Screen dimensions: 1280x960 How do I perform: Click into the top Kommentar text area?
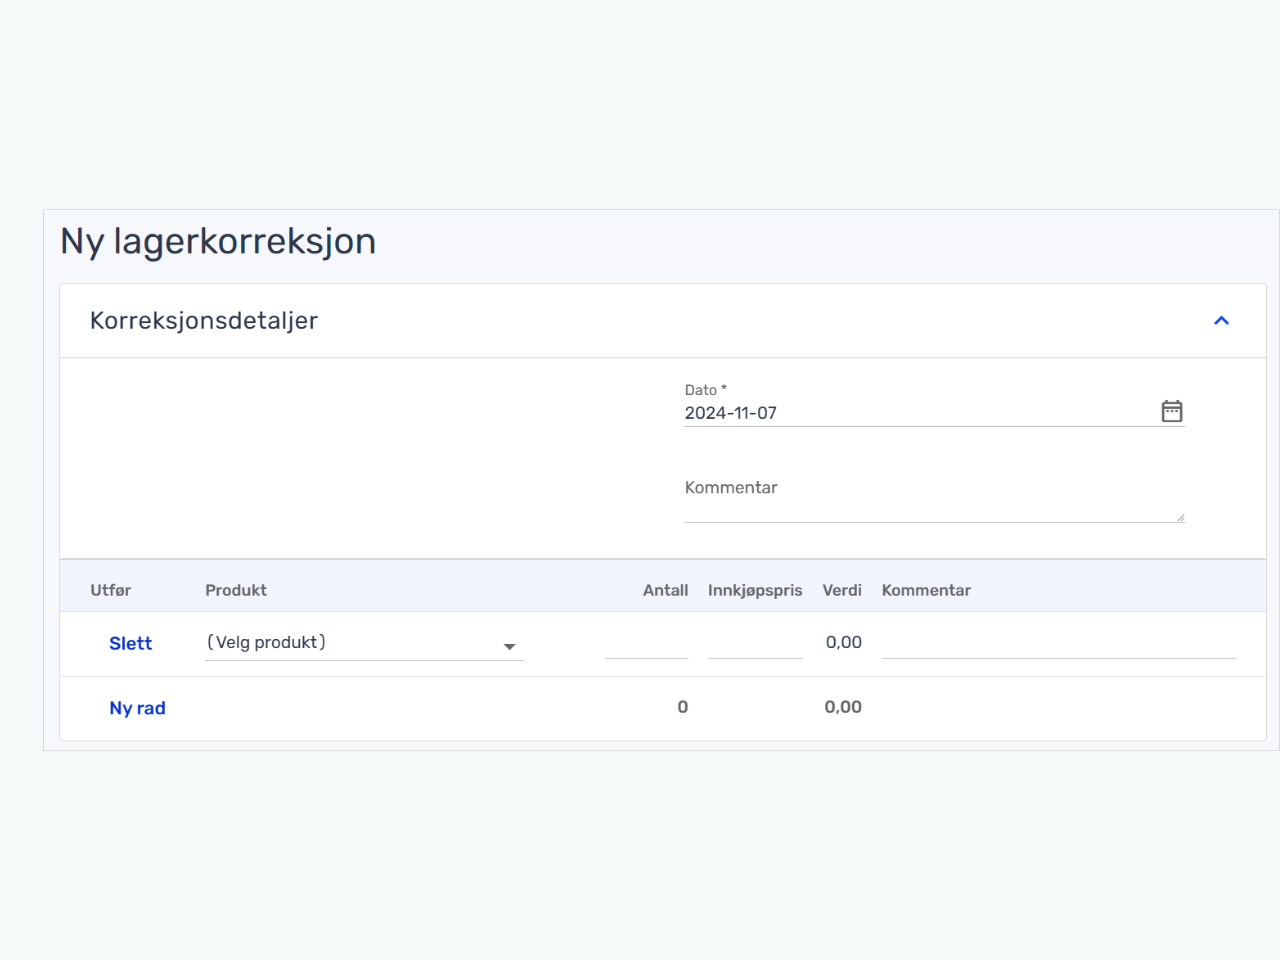point(934,500)
